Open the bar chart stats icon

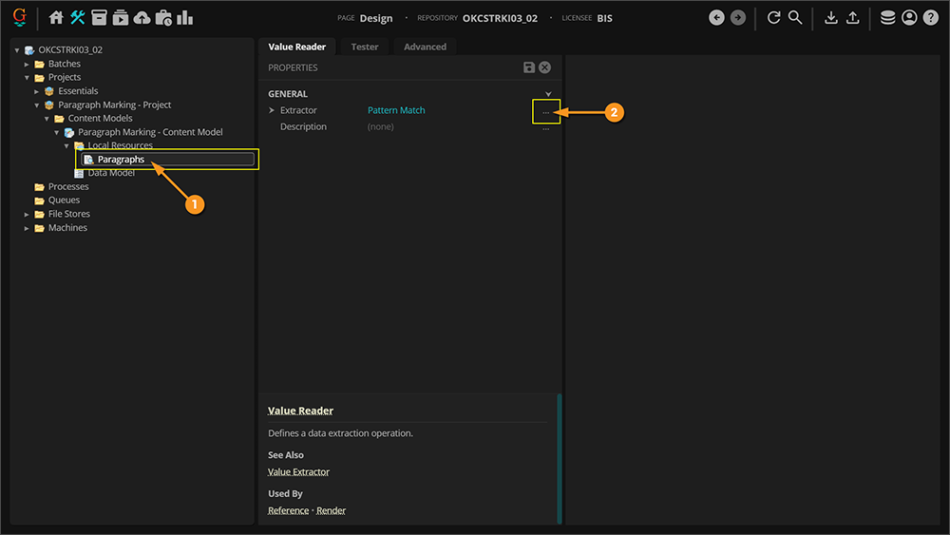185,18
